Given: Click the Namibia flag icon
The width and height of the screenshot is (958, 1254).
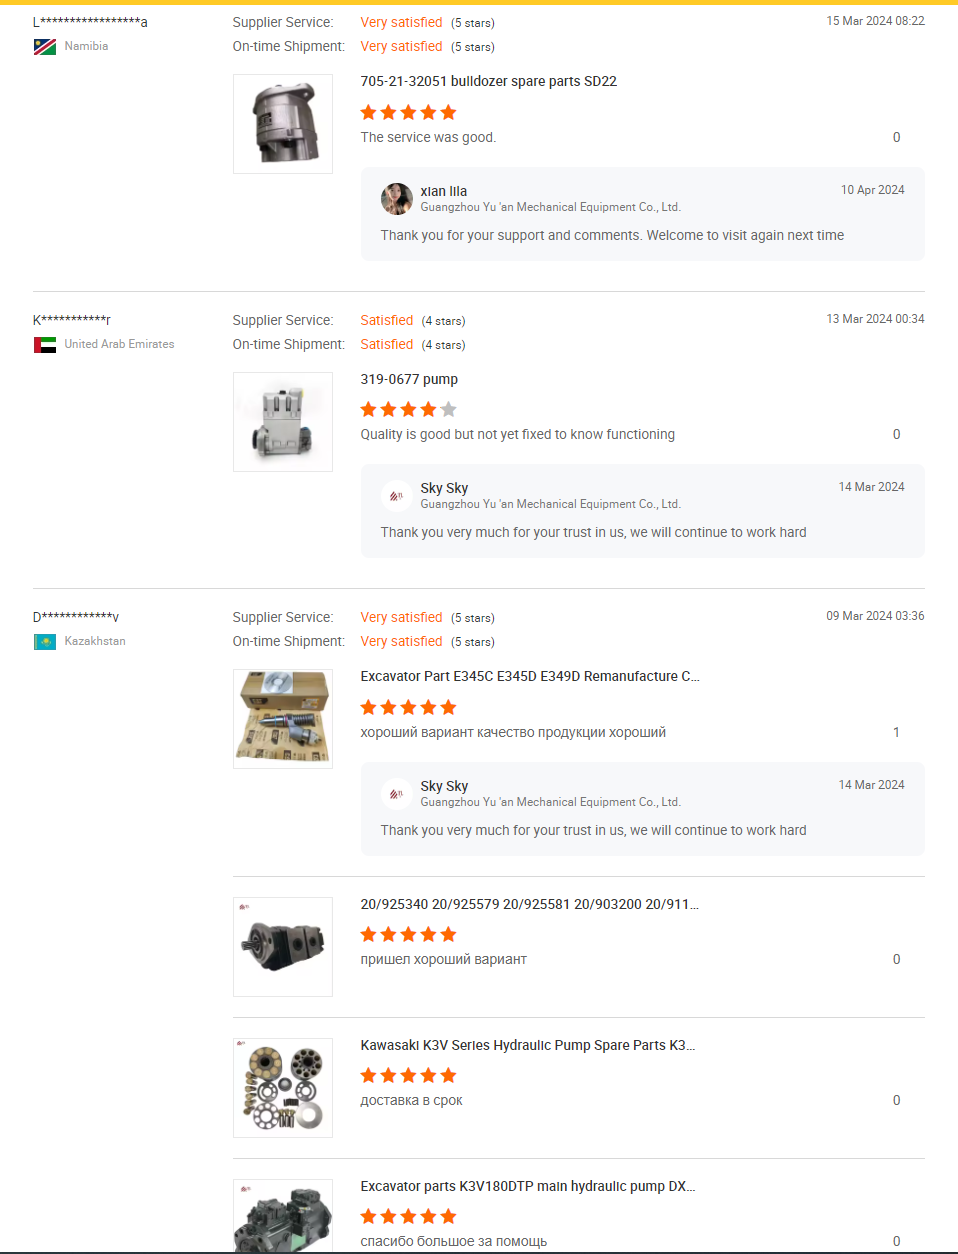Looking at the screenshot, I should coord(45,47).
